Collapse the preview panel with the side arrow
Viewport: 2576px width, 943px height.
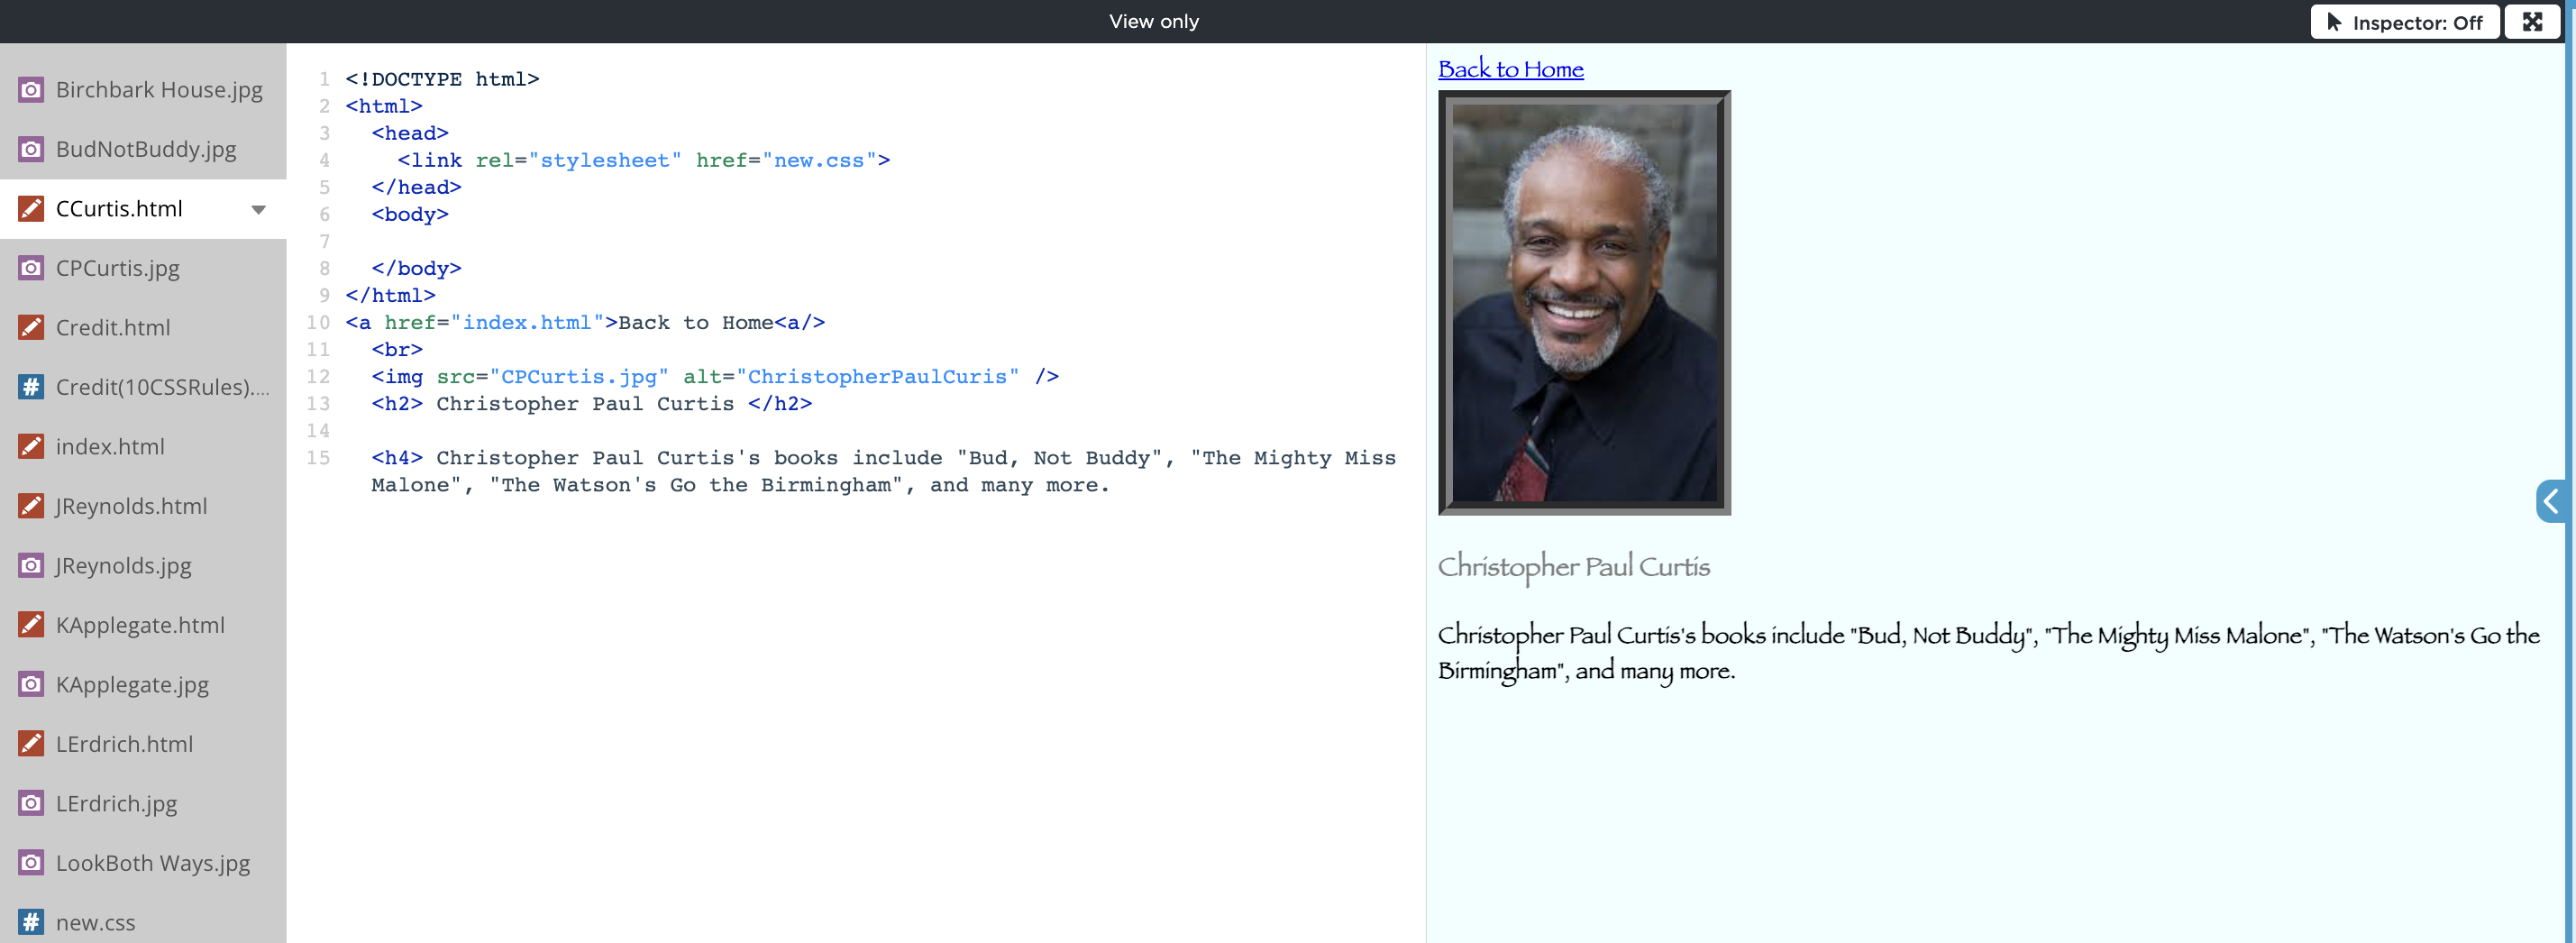pyautogui.click(x=2551, y=501)
